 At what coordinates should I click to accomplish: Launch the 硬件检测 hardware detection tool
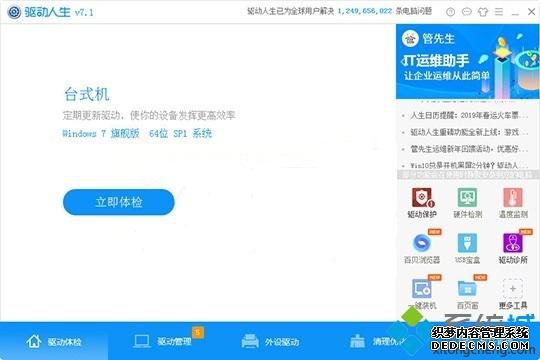(467, 203)
